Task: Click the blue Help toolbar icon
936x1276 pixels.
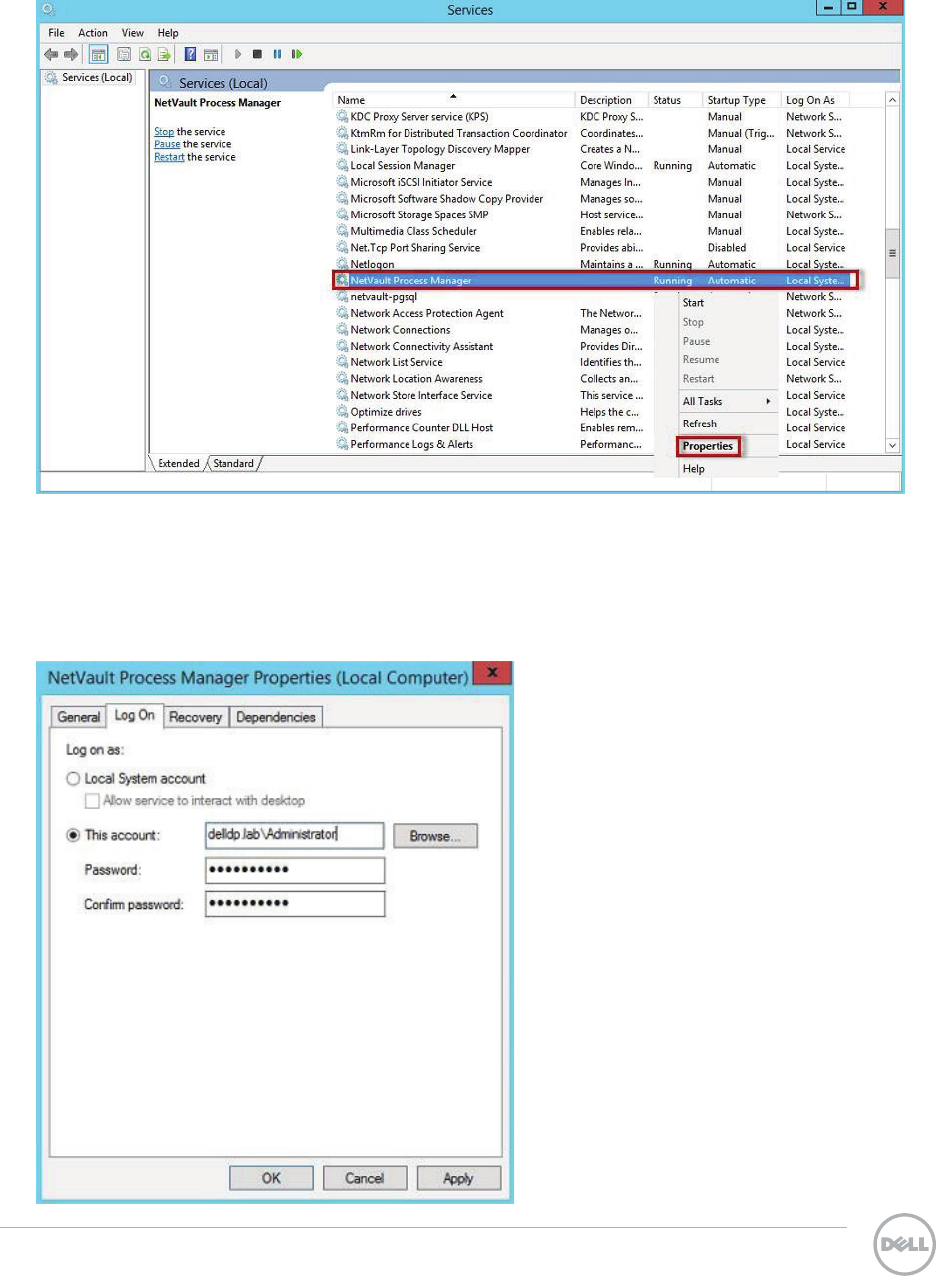Action: click(190, 54)
